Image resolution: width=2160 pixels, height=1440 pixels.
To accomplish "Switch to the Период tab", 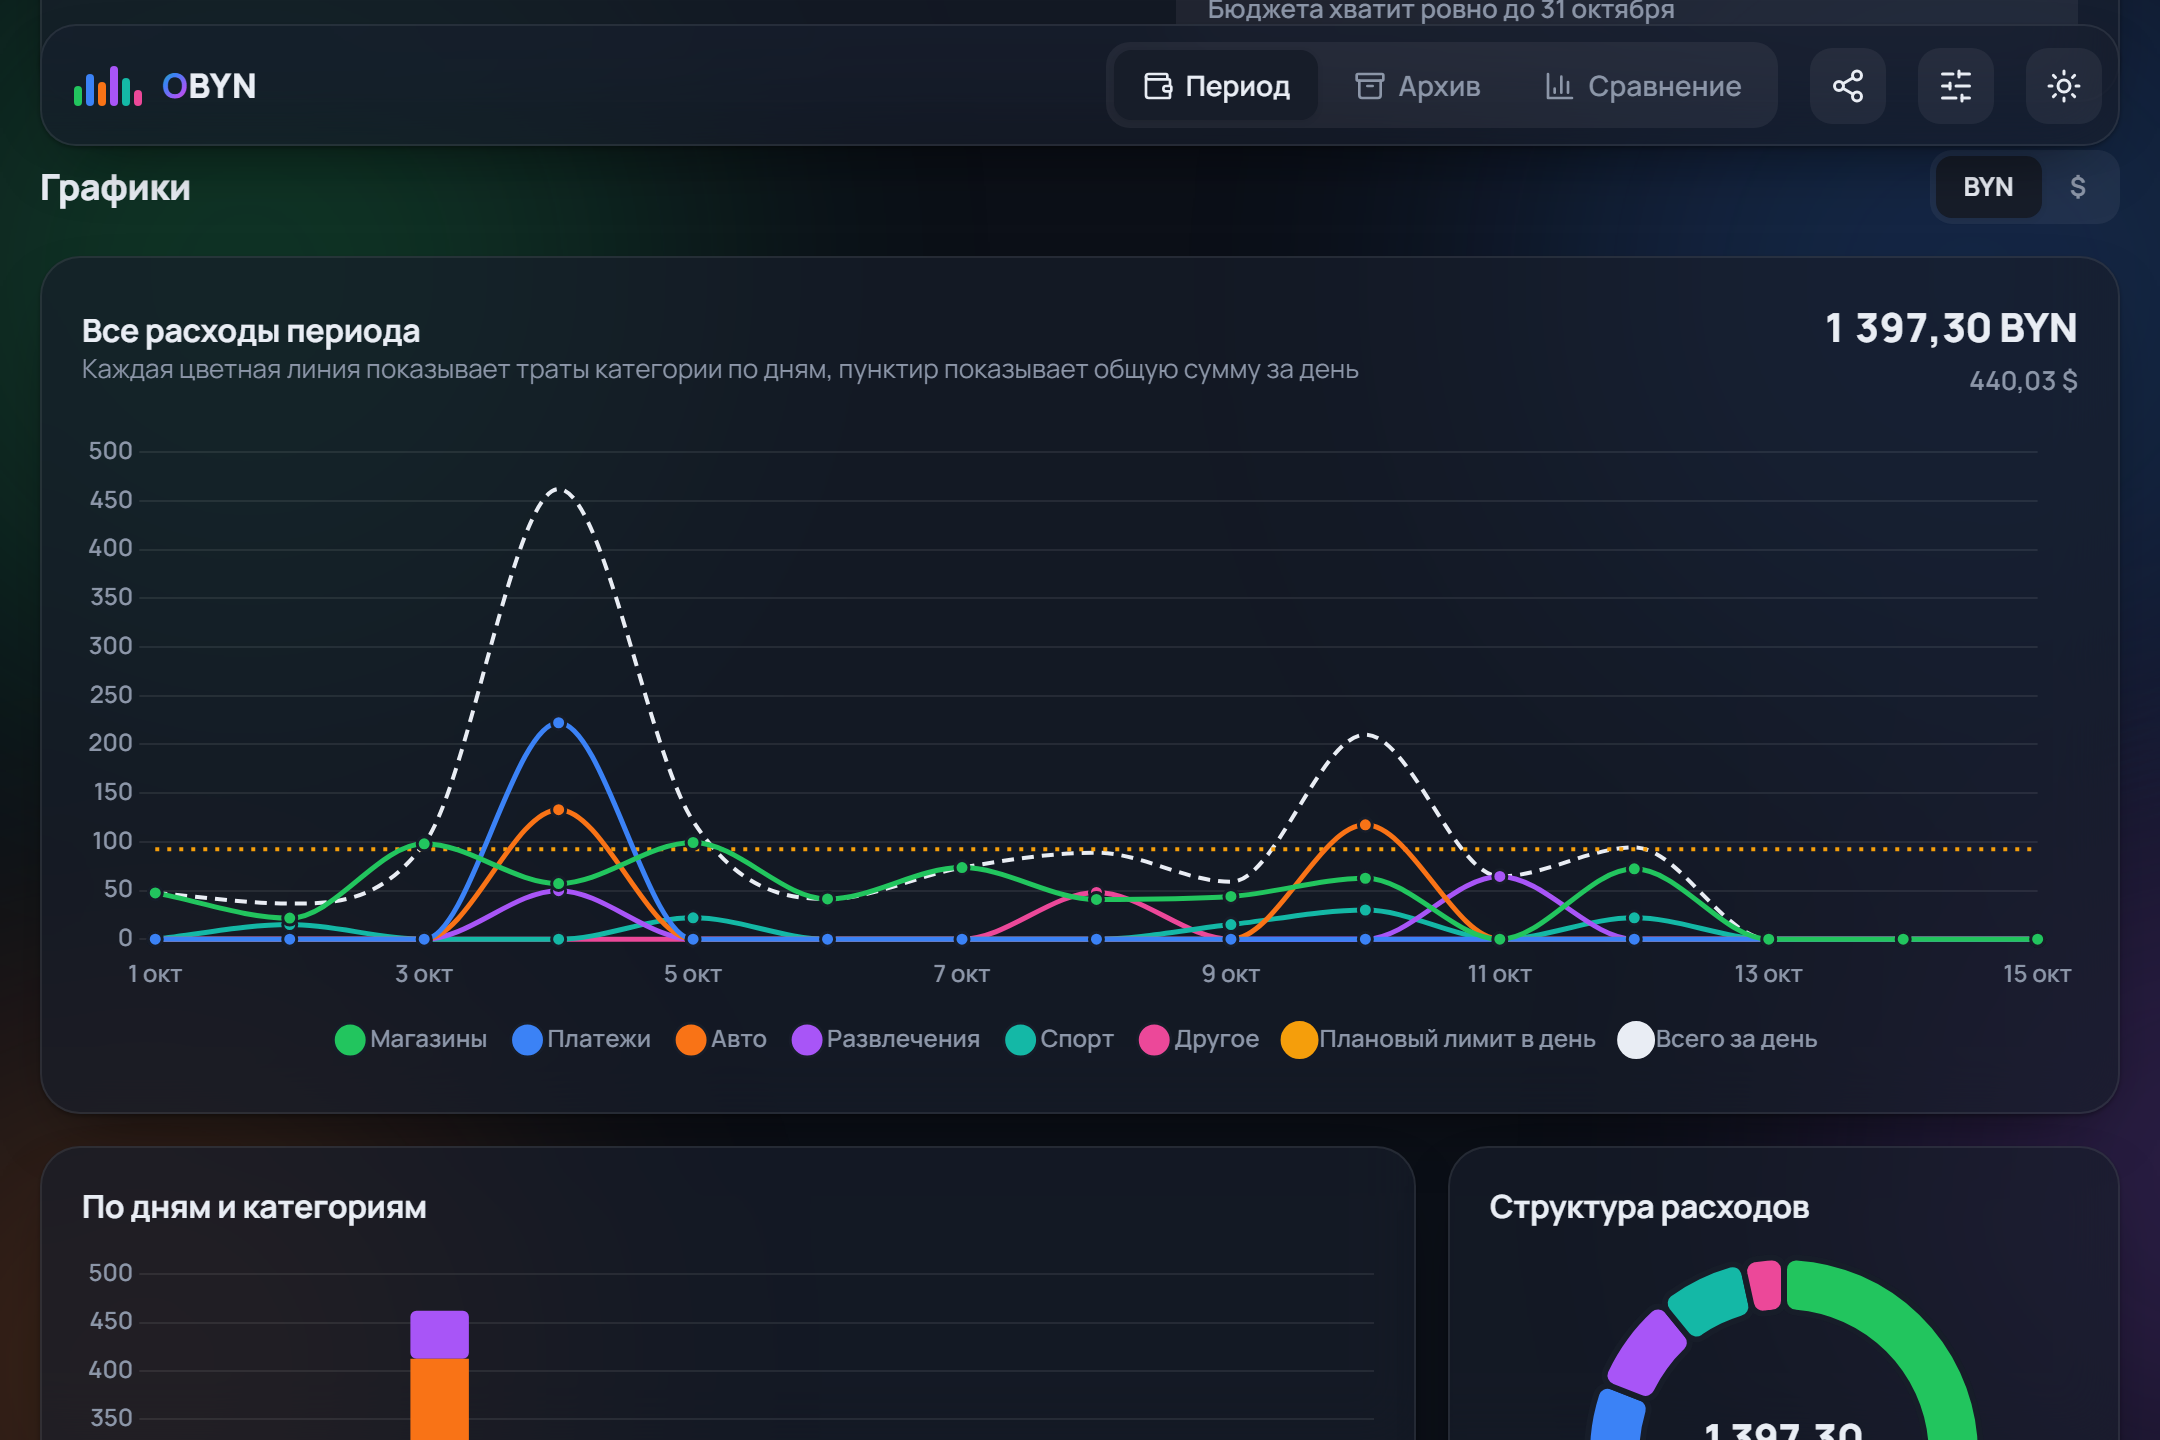I will 1216,86.
